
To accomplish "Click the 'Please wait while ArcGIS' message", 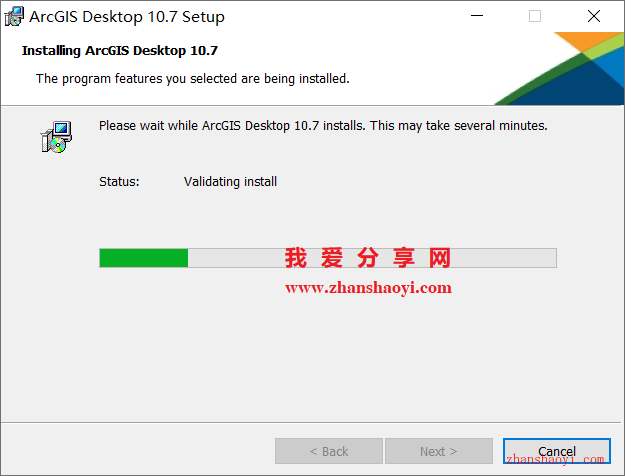I will [x=323, y=126].
